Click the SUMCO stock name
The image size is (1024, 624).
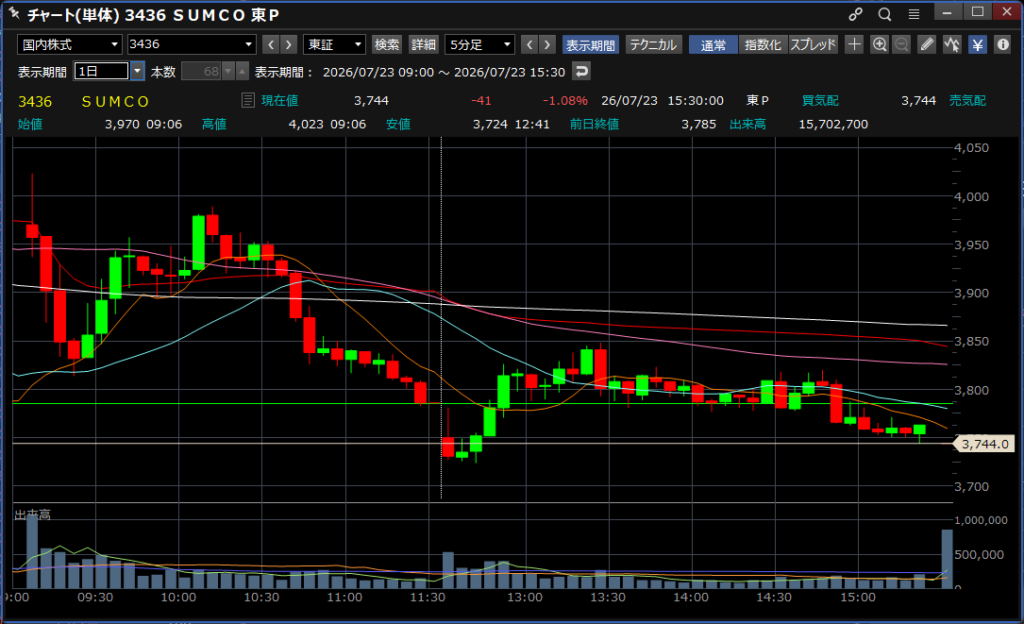116,101
